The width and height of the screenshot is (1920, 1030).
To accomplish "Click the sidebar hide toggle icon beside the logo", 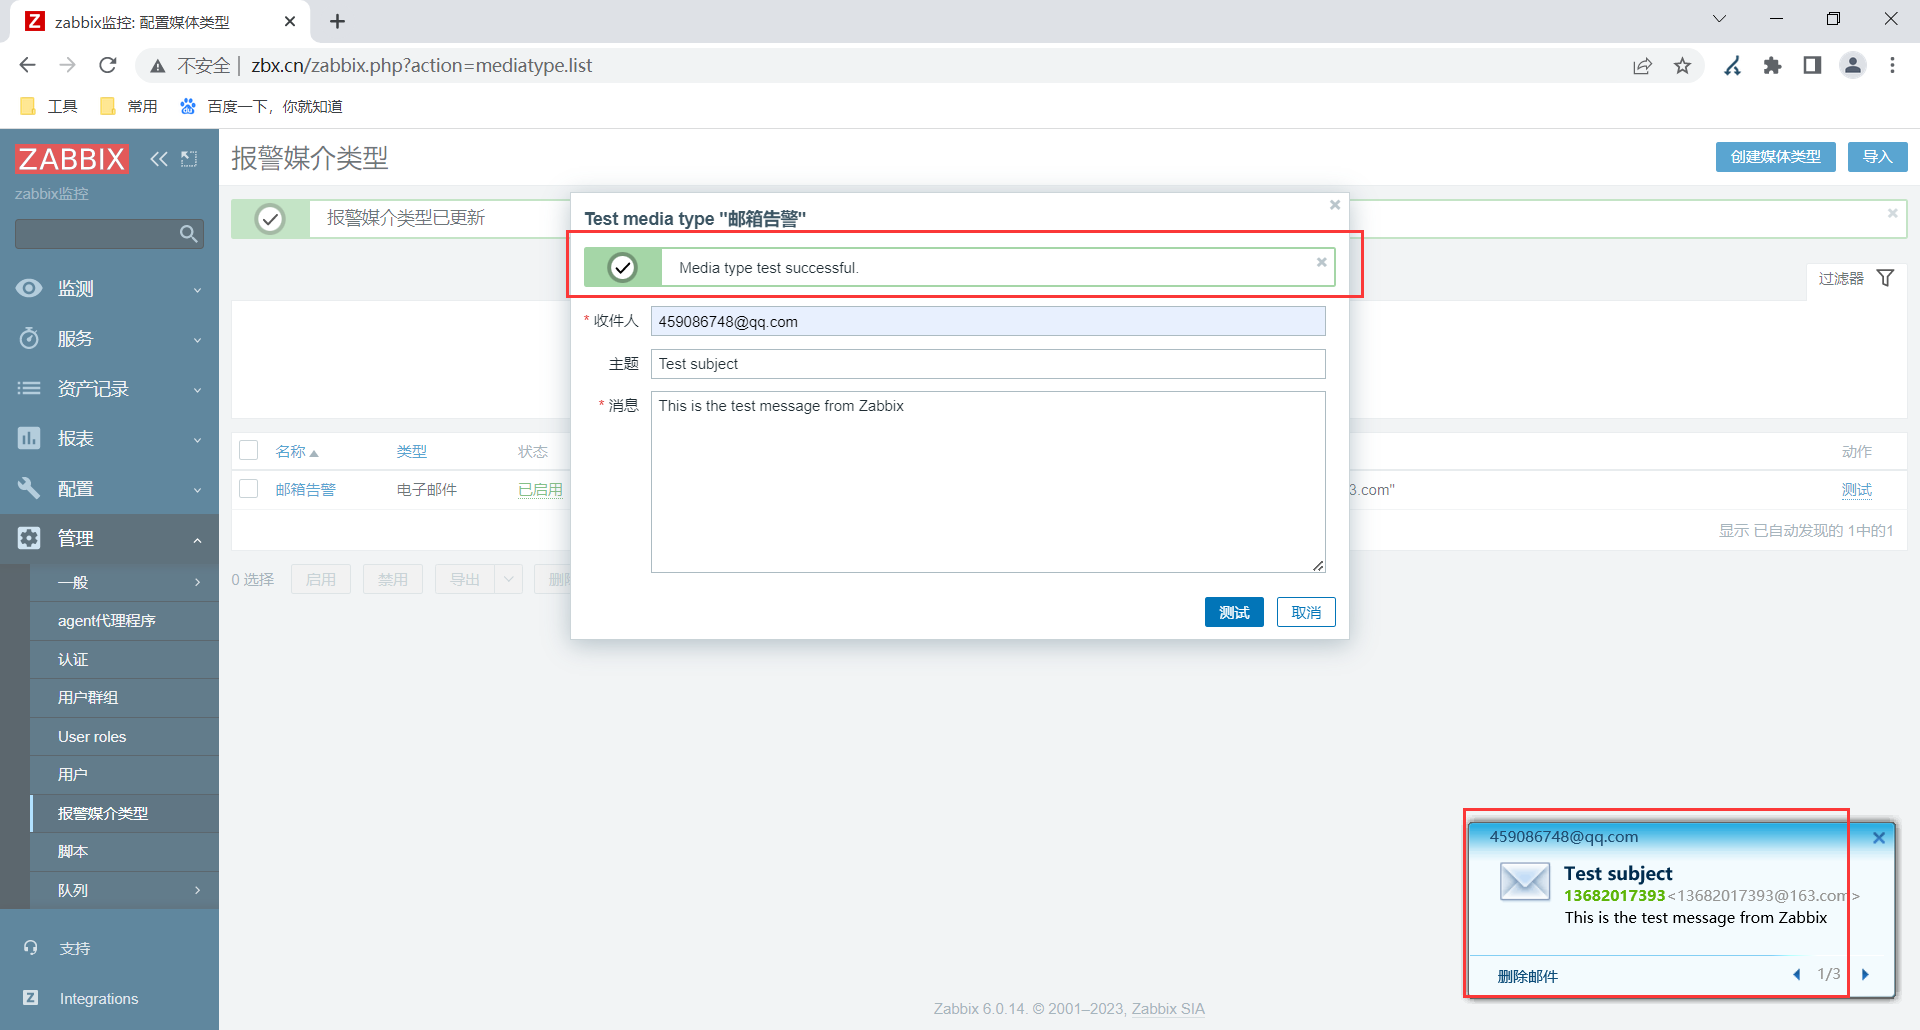I will point(189,158).
